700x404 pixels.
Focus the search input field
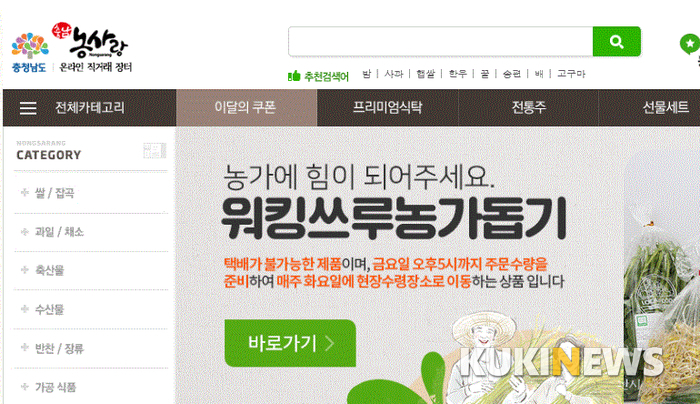coord(441,42)
